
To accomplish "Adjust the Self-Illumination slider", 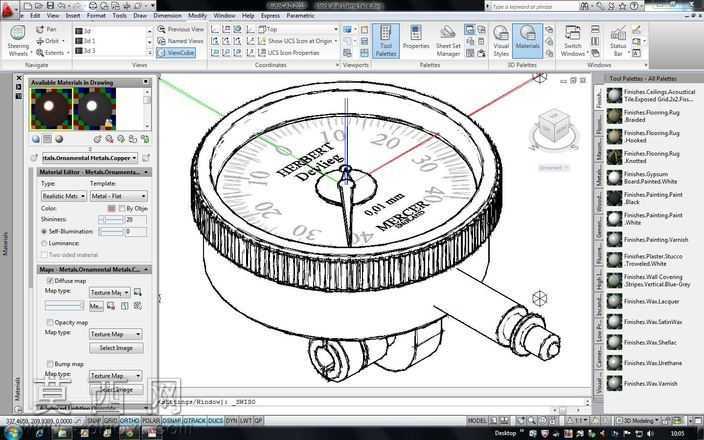I will click(x=110, y=232).
